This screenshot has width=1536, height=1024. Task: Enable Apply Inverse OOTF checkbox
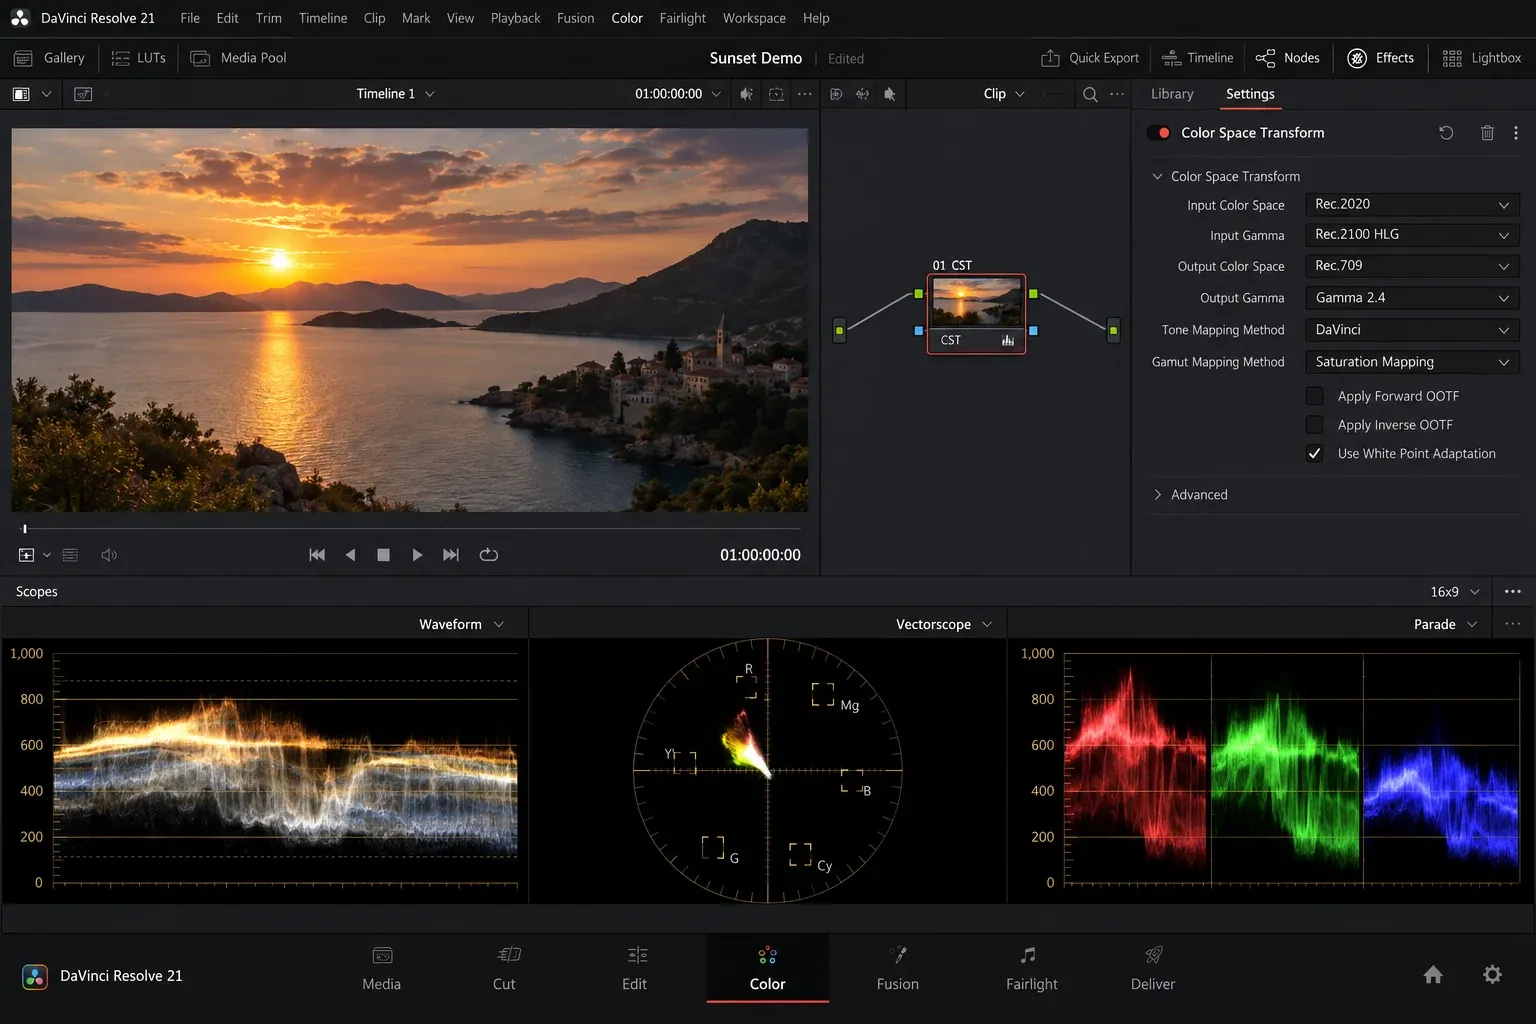coord(1315,425)
